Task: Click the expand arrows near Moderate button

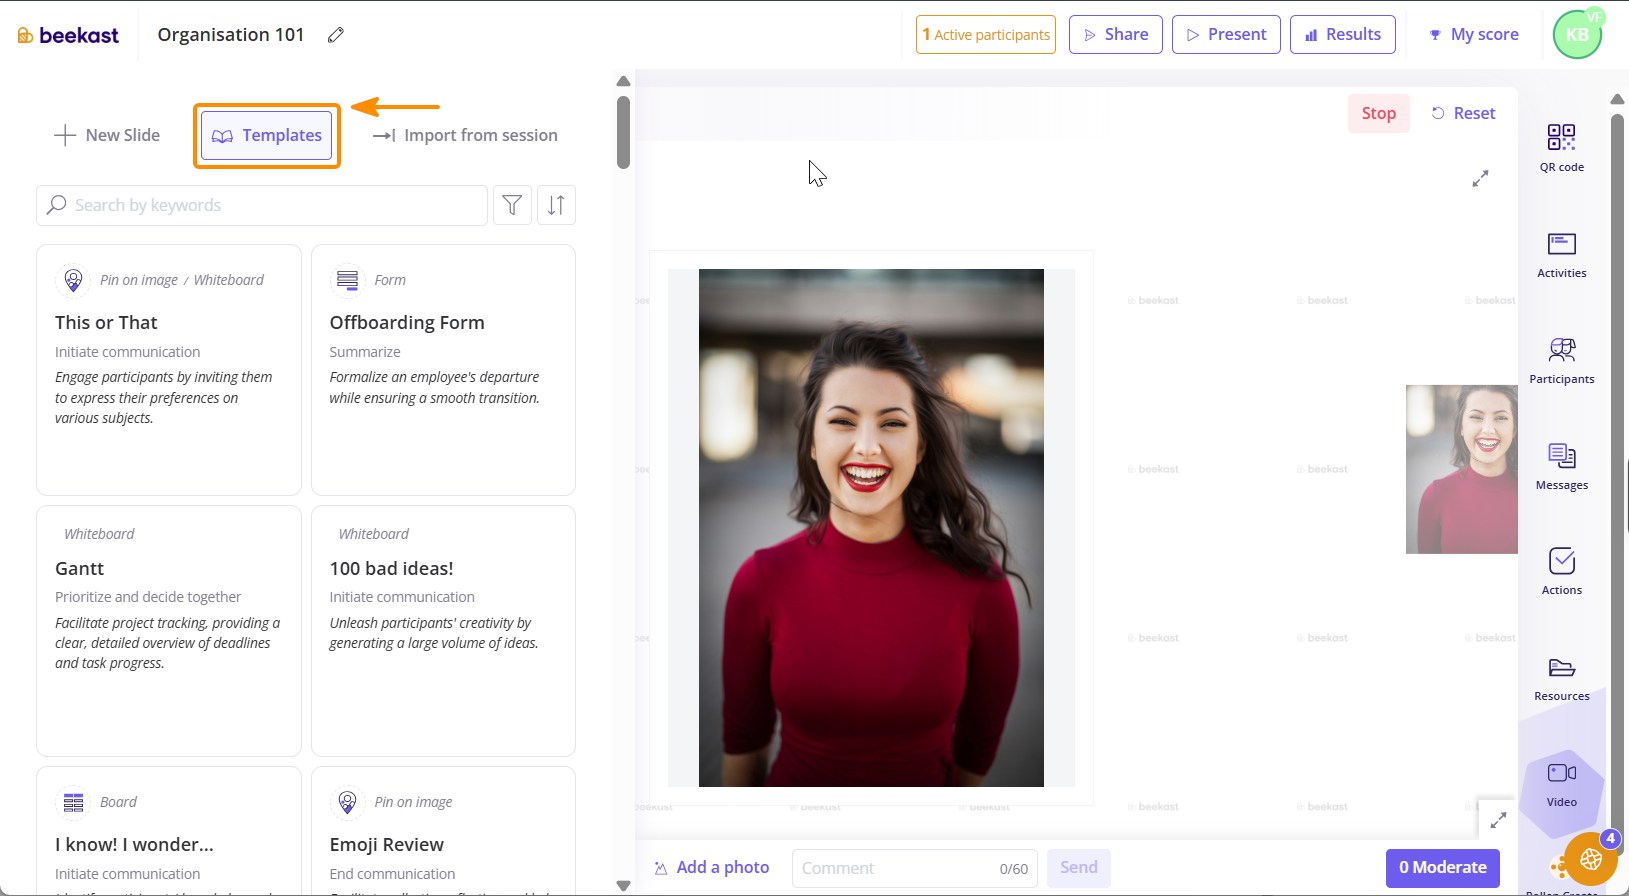Action: tap(1497, 820)
